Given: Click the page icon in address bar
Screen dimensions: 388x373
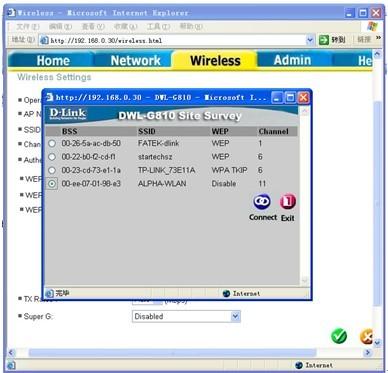Looking at the screenshot, I should 44,41.
